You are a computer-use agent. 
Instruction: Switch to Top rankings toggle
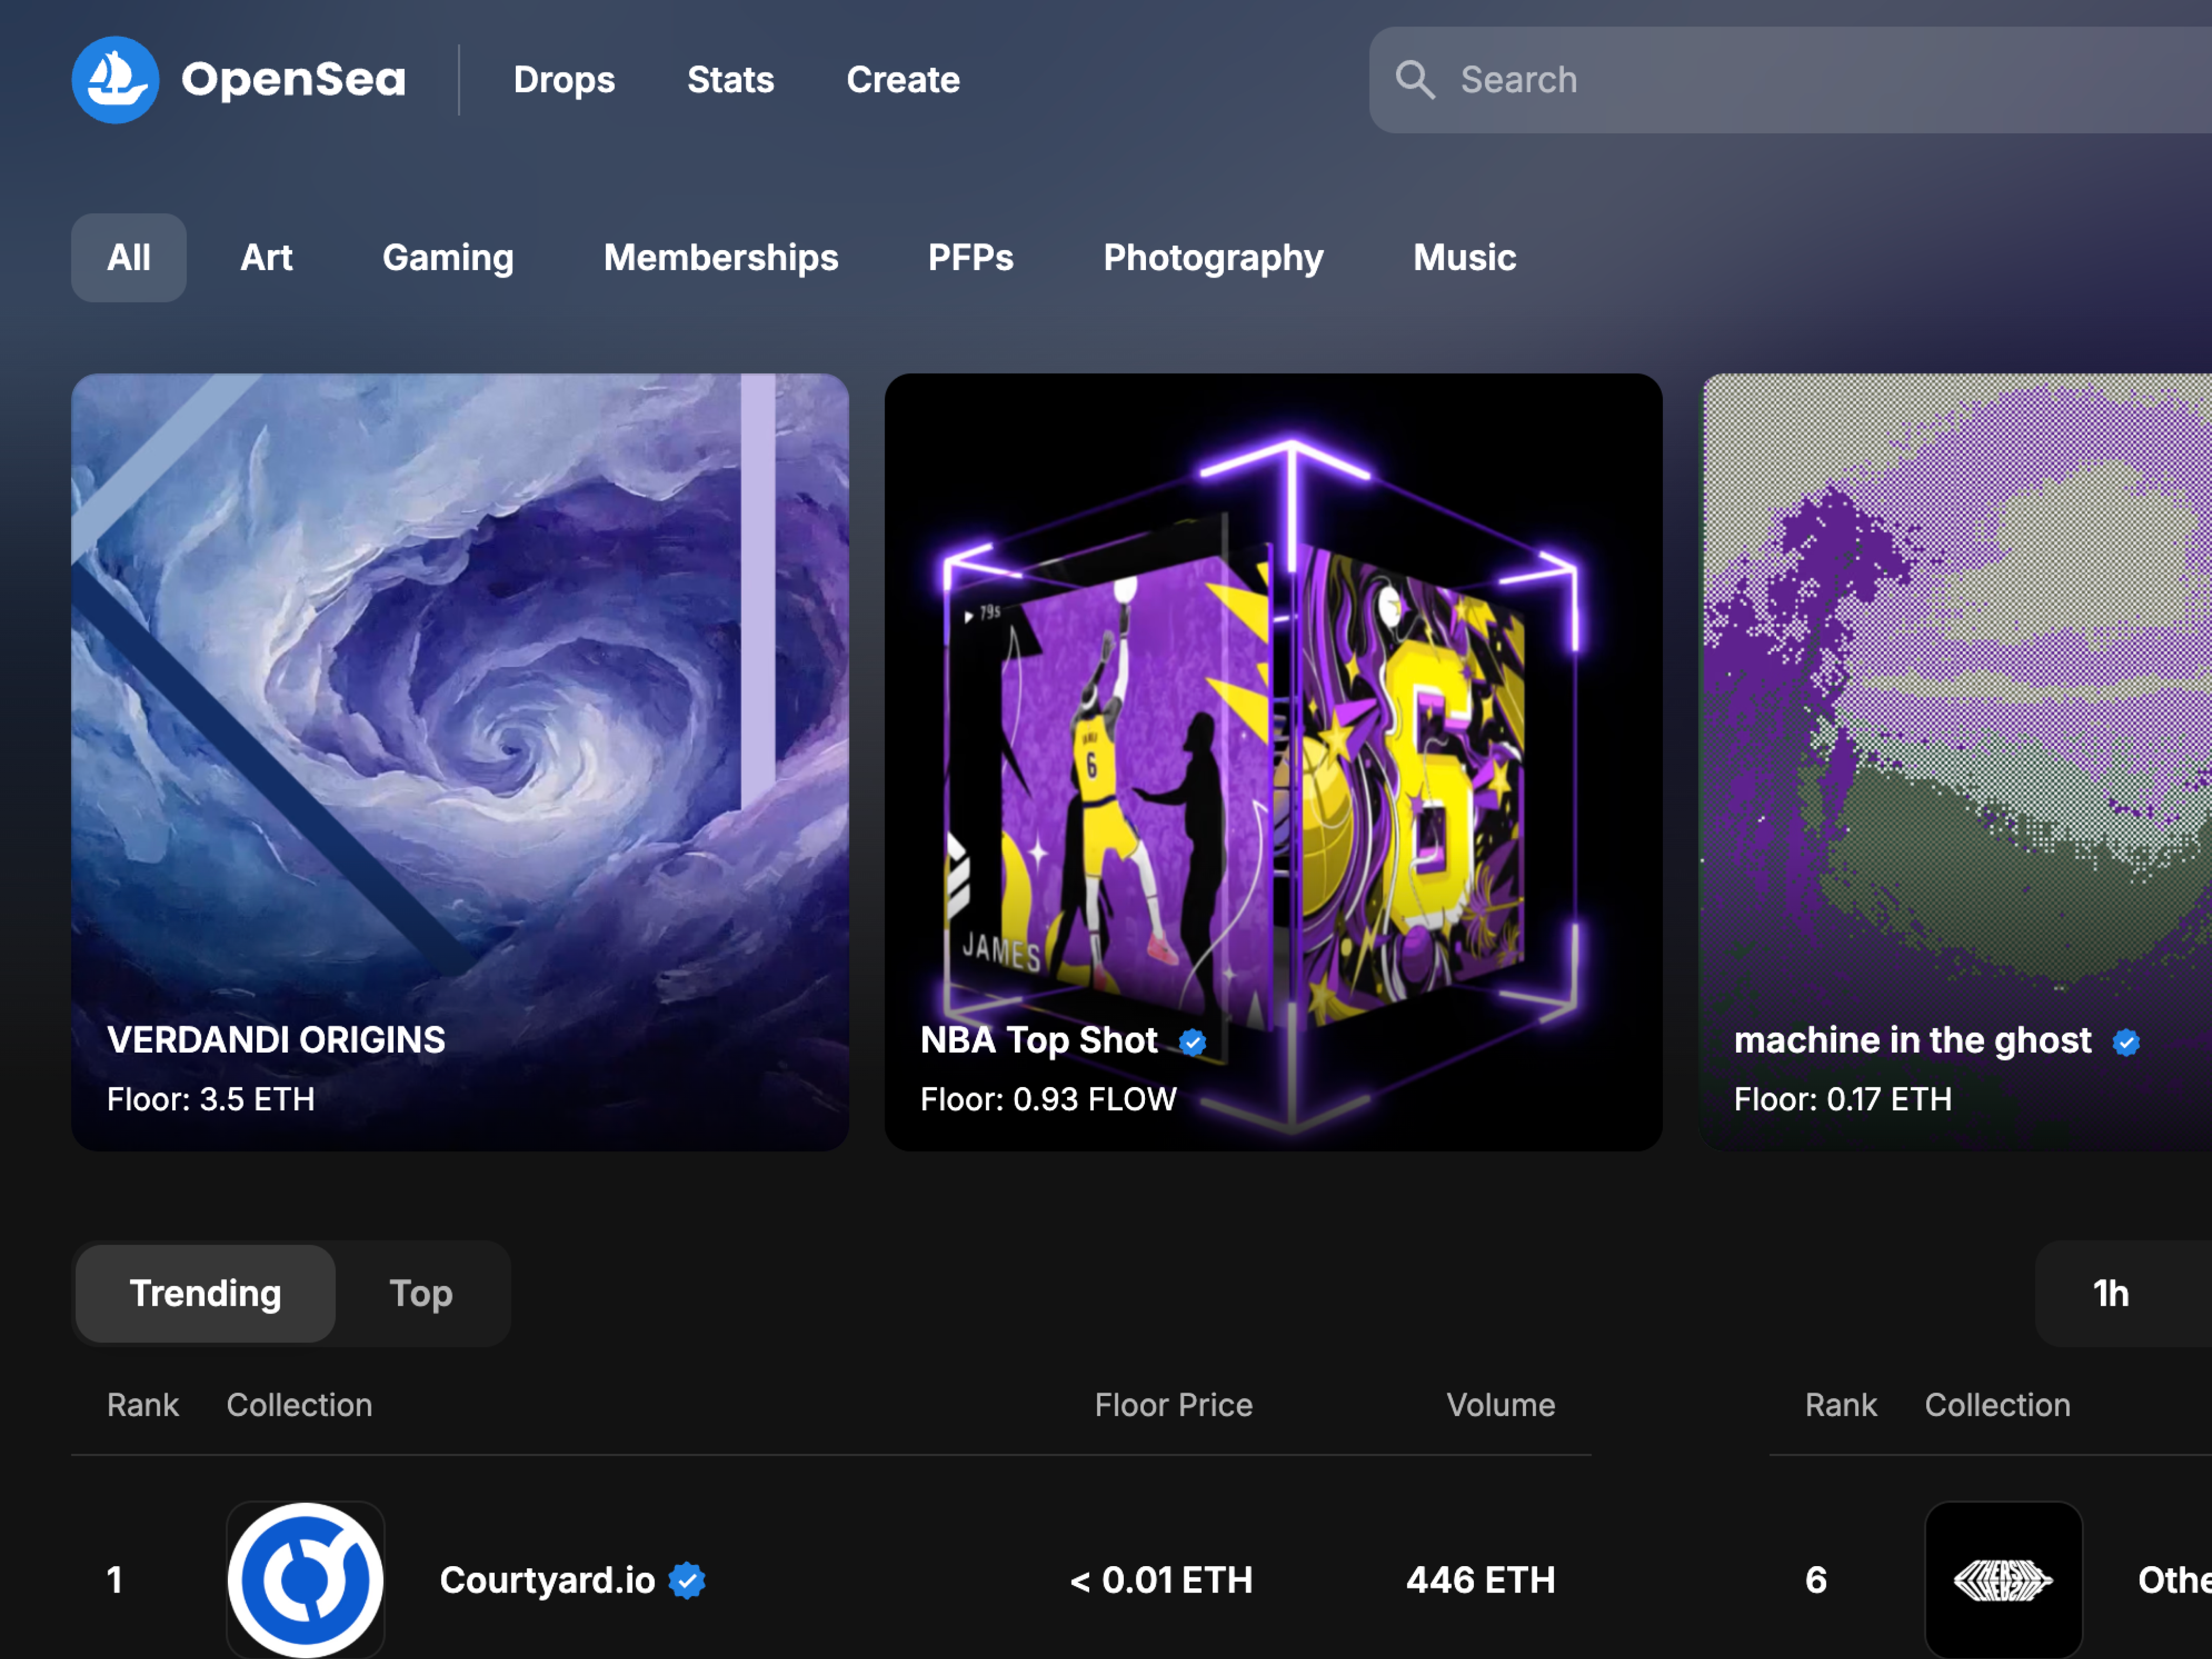[420, 1293]
